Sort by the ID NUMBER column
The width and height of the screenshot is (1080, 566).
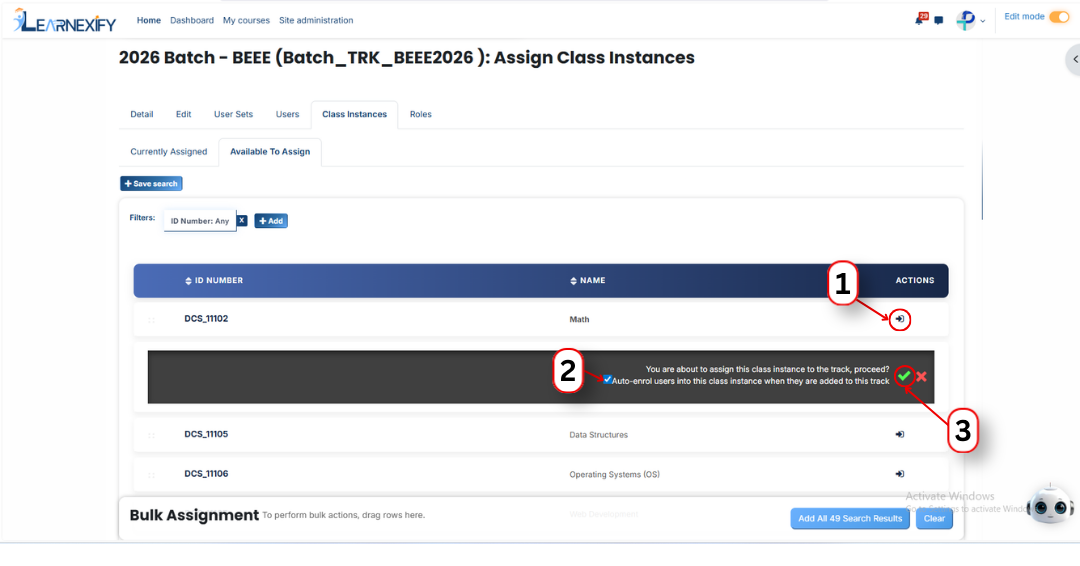(x=214, y=281)
